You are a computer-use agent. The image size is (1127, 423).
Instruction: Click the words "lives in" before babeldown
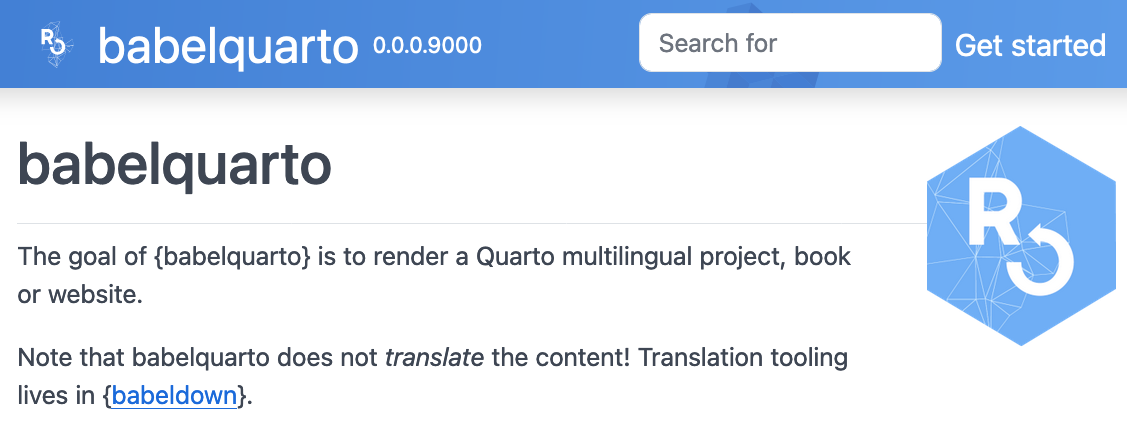click(x=56, y=395)
